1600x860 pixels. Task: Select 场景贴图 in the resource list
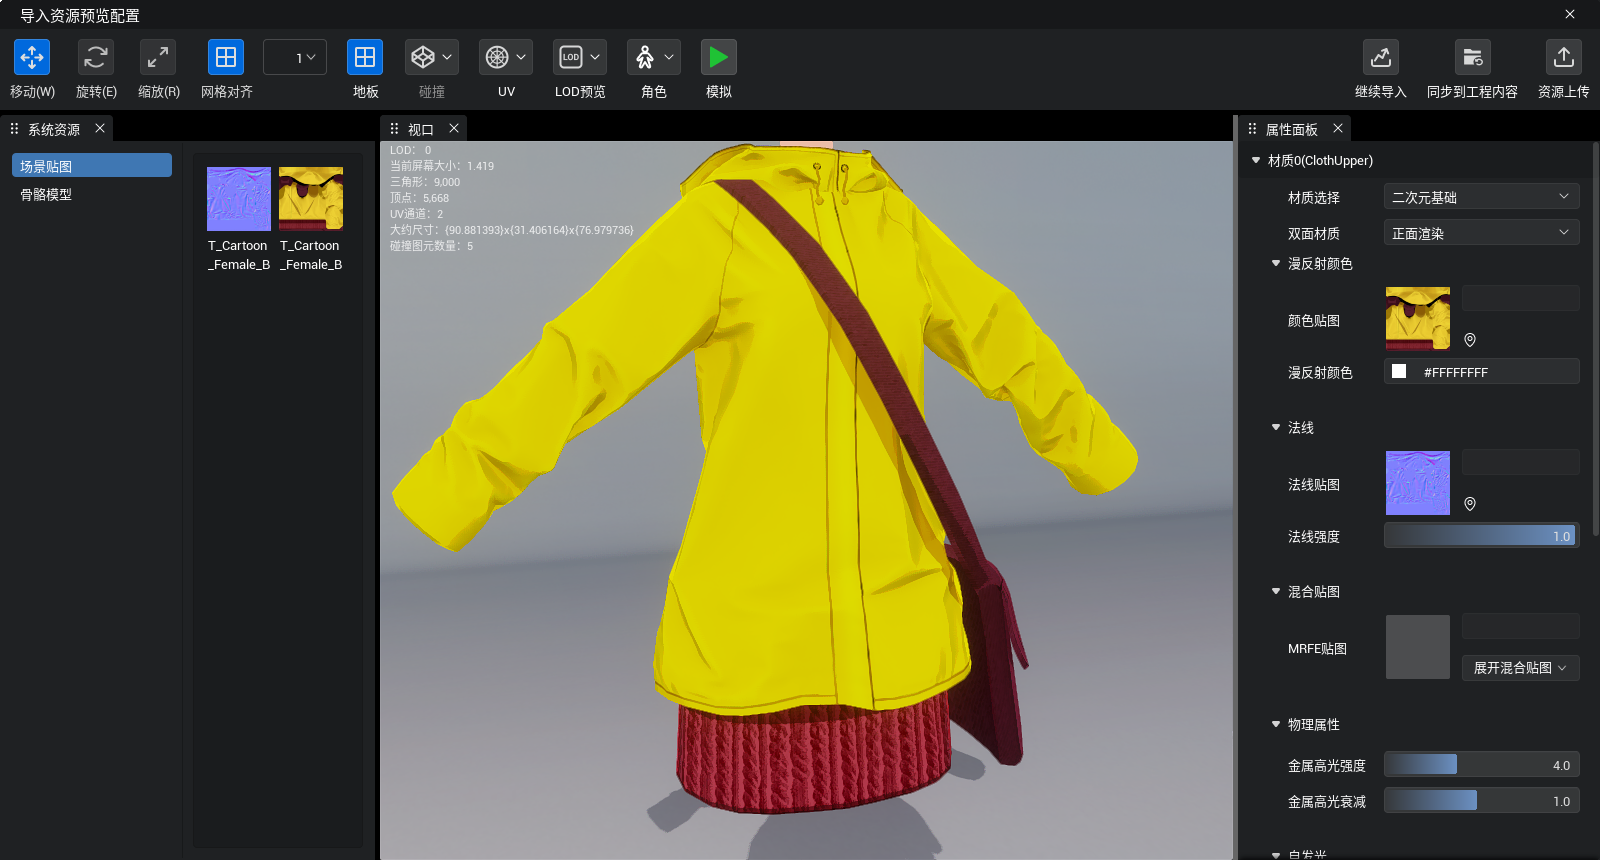click(x=92, y=165)
